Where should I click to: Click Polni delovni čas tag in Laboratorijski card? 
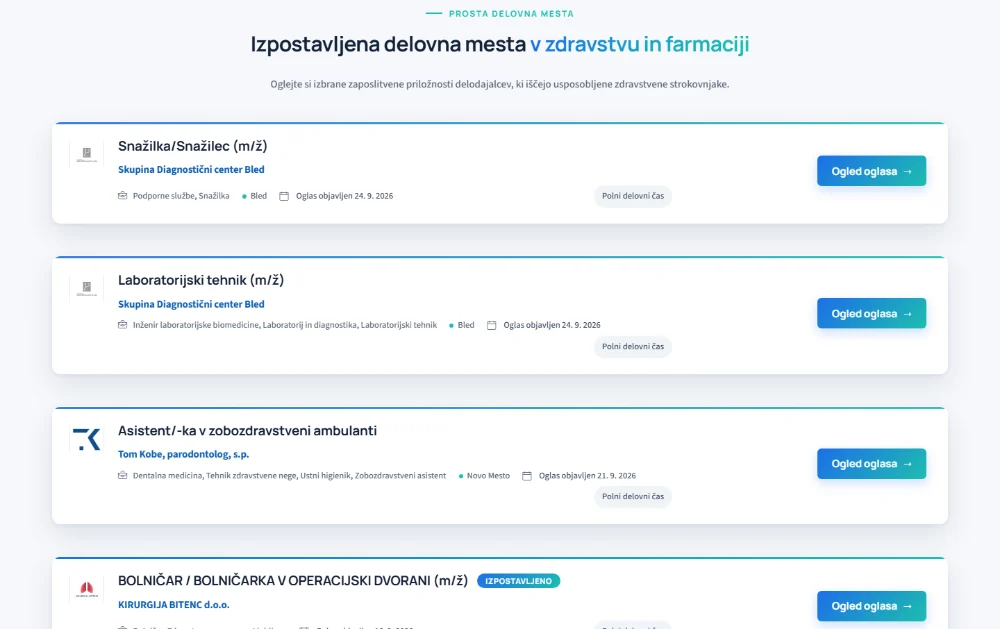click(633, 346)
